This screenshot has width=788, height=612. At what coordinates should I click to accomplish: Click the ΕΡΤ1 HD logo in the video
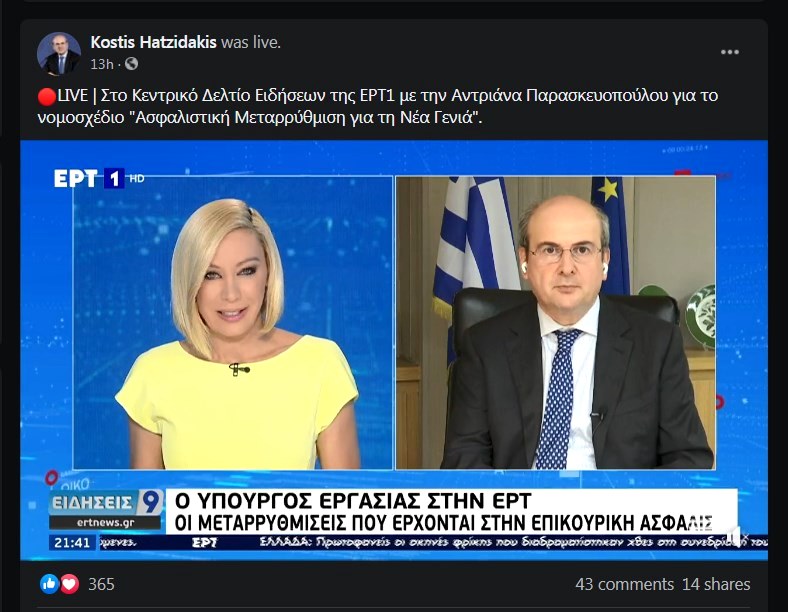98,178
